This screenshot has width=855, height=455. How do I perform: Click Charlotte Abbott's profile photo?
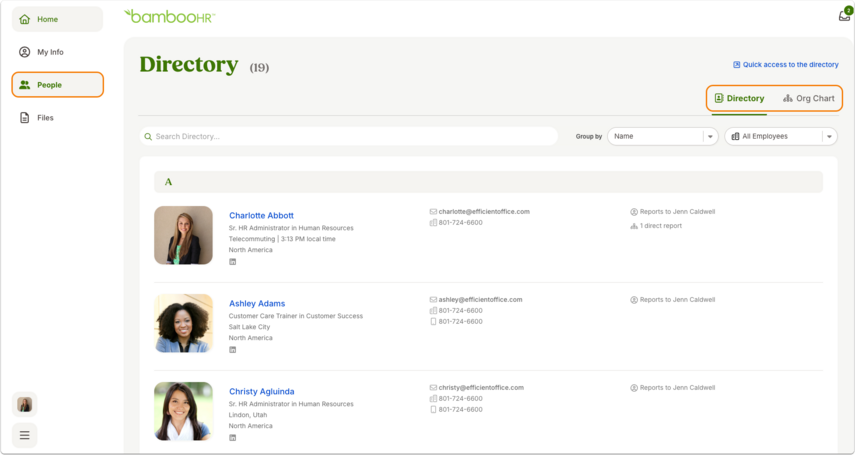click(183, 235)
